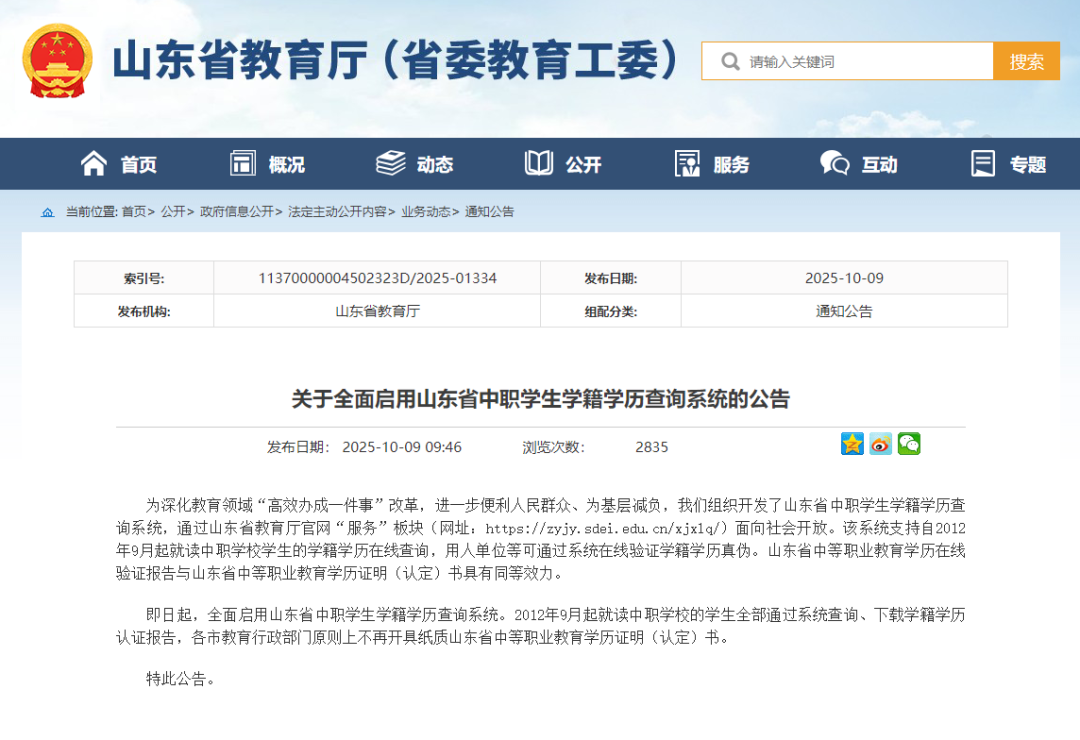Image resolution: width=1080 pixels, height=740 pixels.
Task: Click 通知公告 at end of breadcrumb
Action: click(489, 212)
